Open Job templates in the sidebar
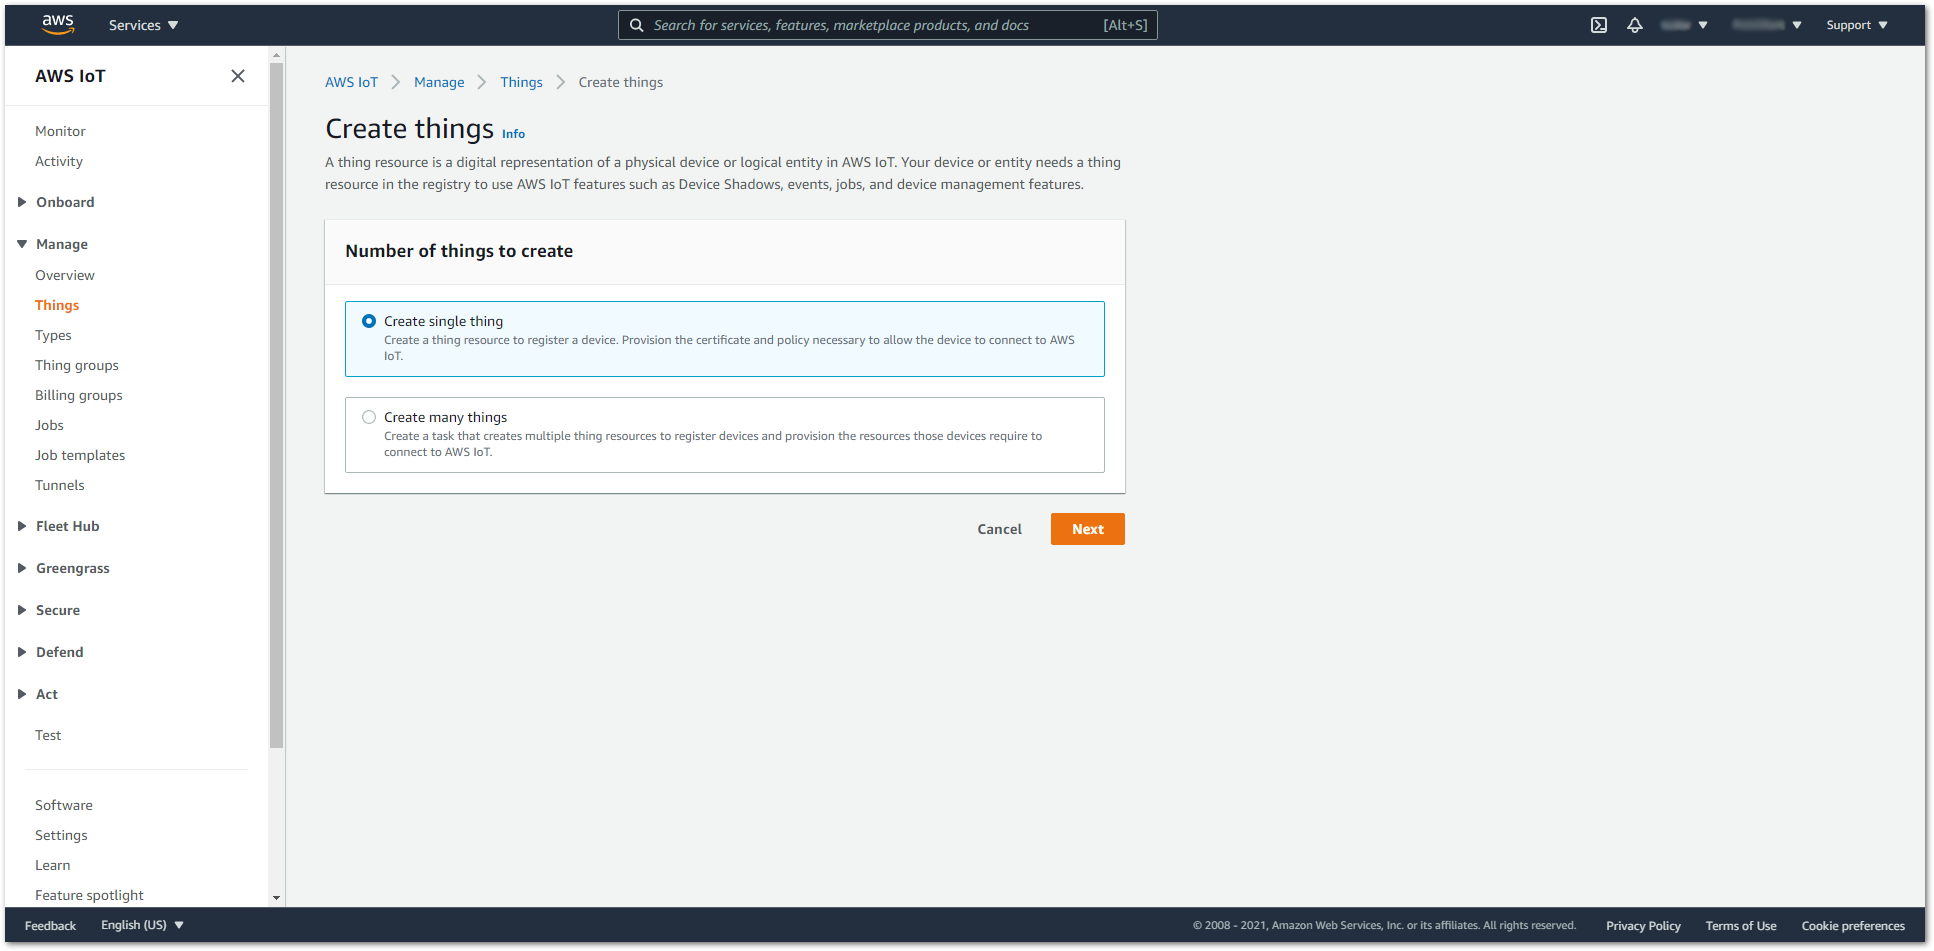The height and width of the screenshot is (951, 1934). [80, 455]
